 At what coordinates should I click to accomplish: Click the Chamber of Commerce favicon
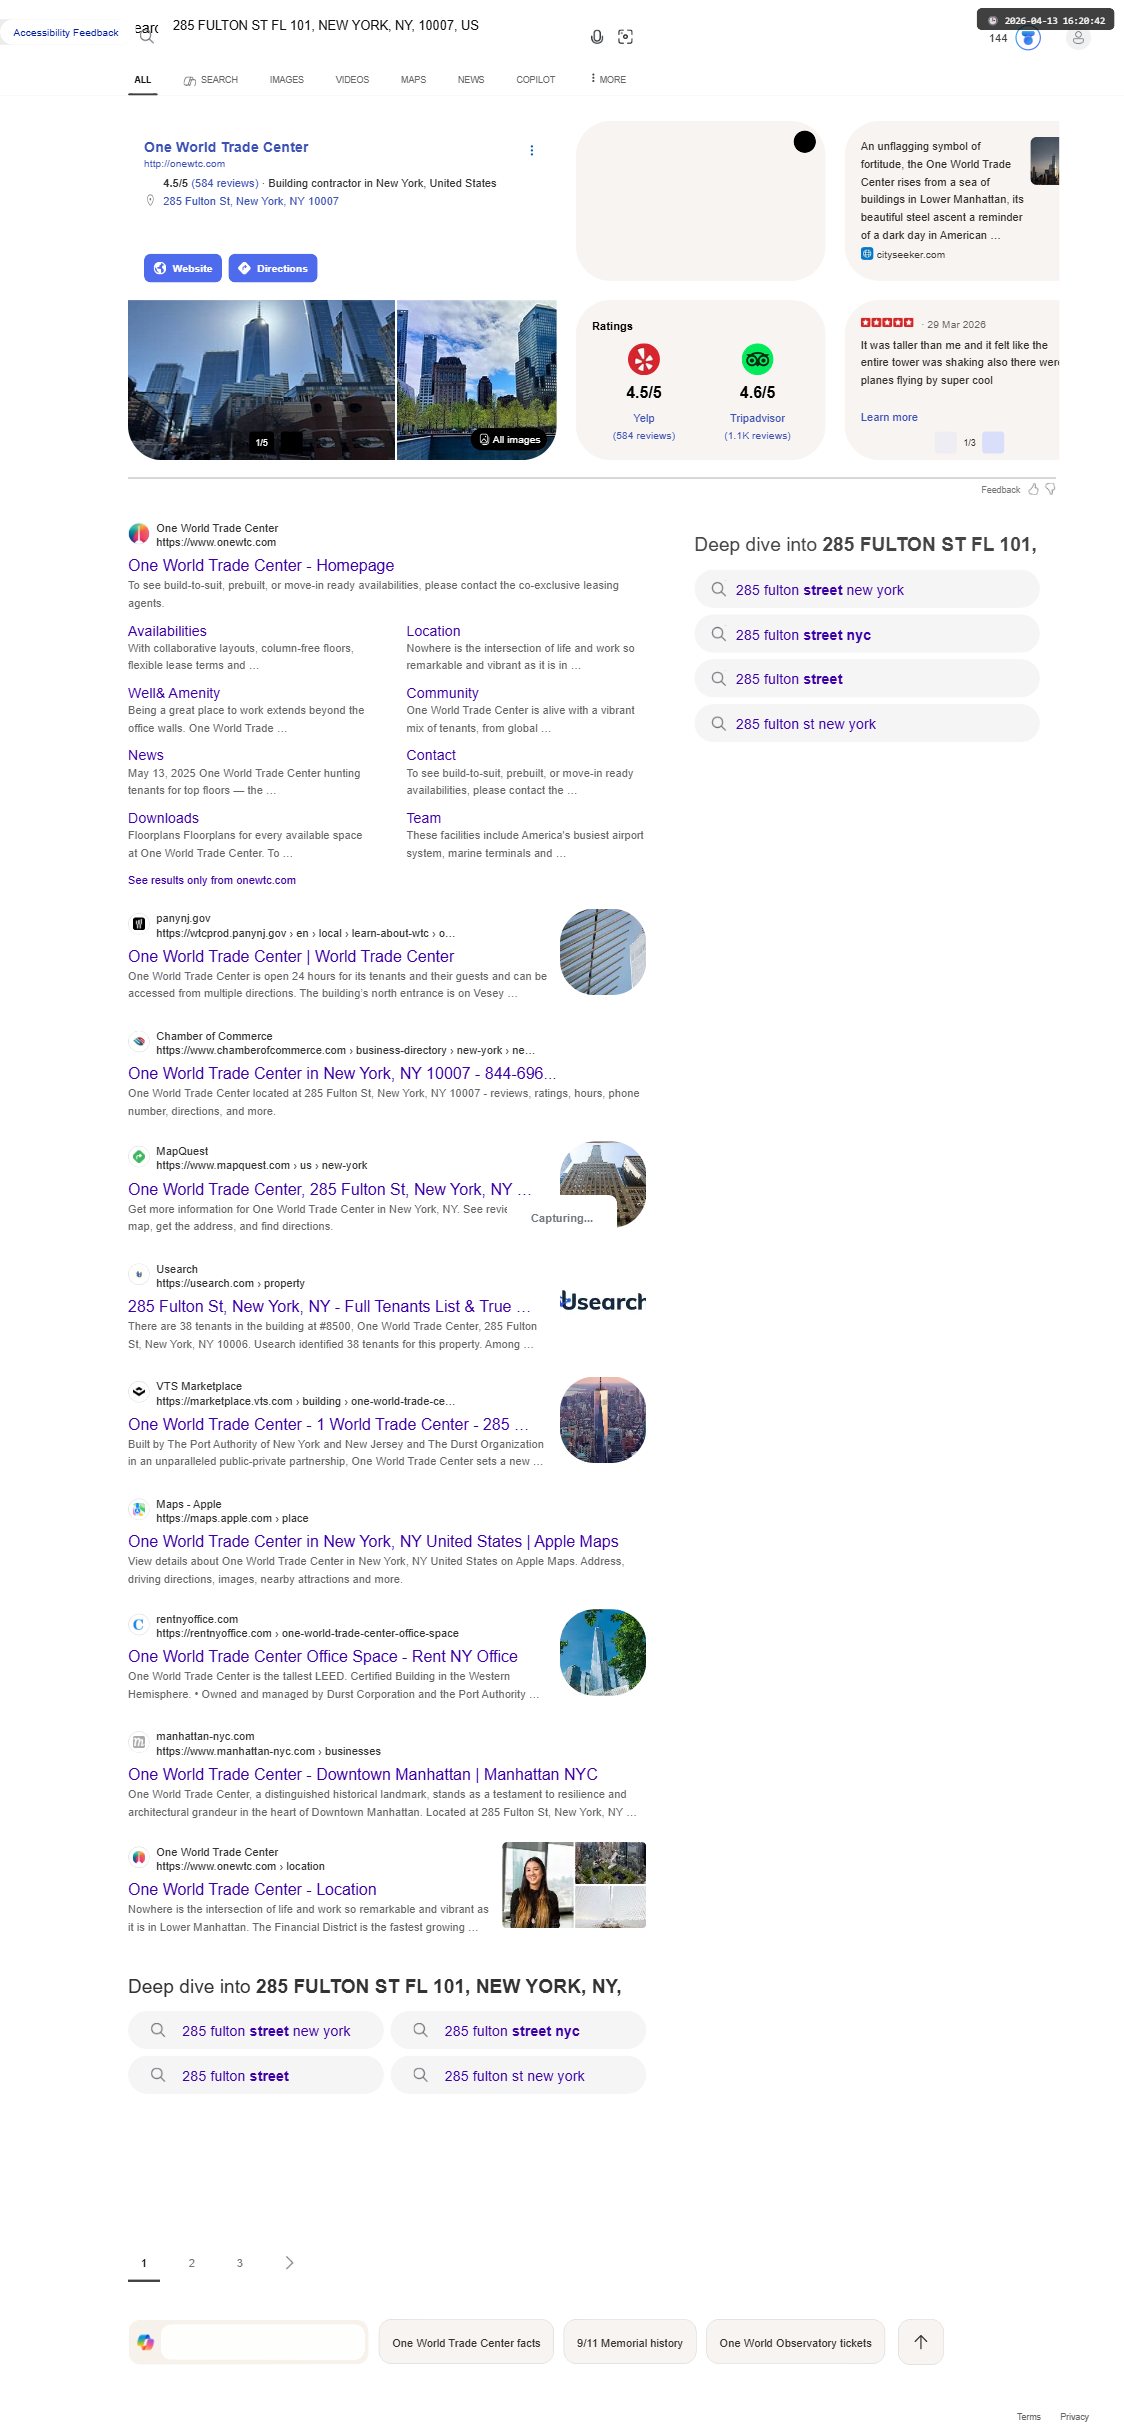click(139, 1042)
